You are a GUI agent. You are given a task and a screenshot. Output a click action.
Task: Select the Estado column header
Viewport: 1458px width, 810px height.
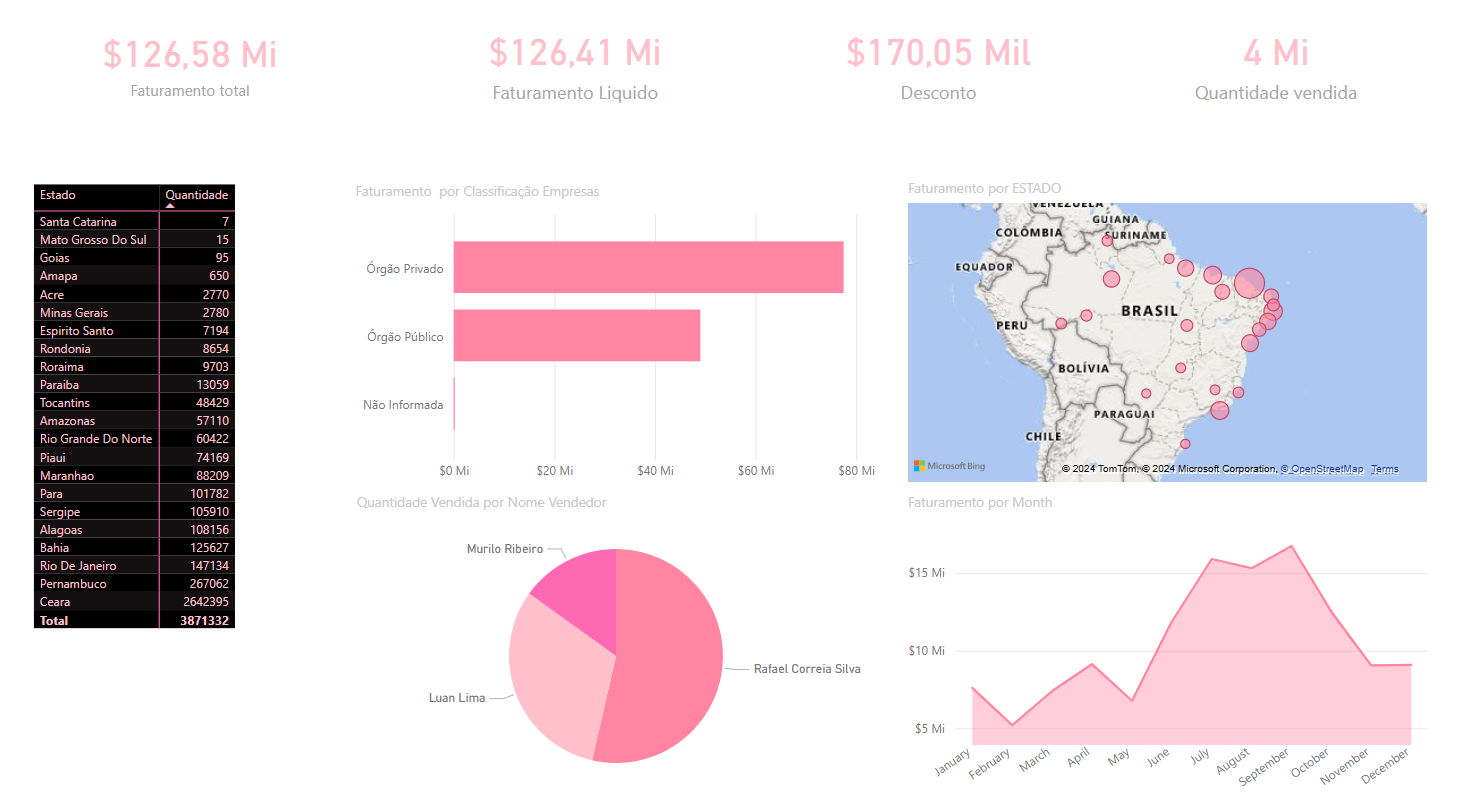pyautogui.click(x=58, y=195)
